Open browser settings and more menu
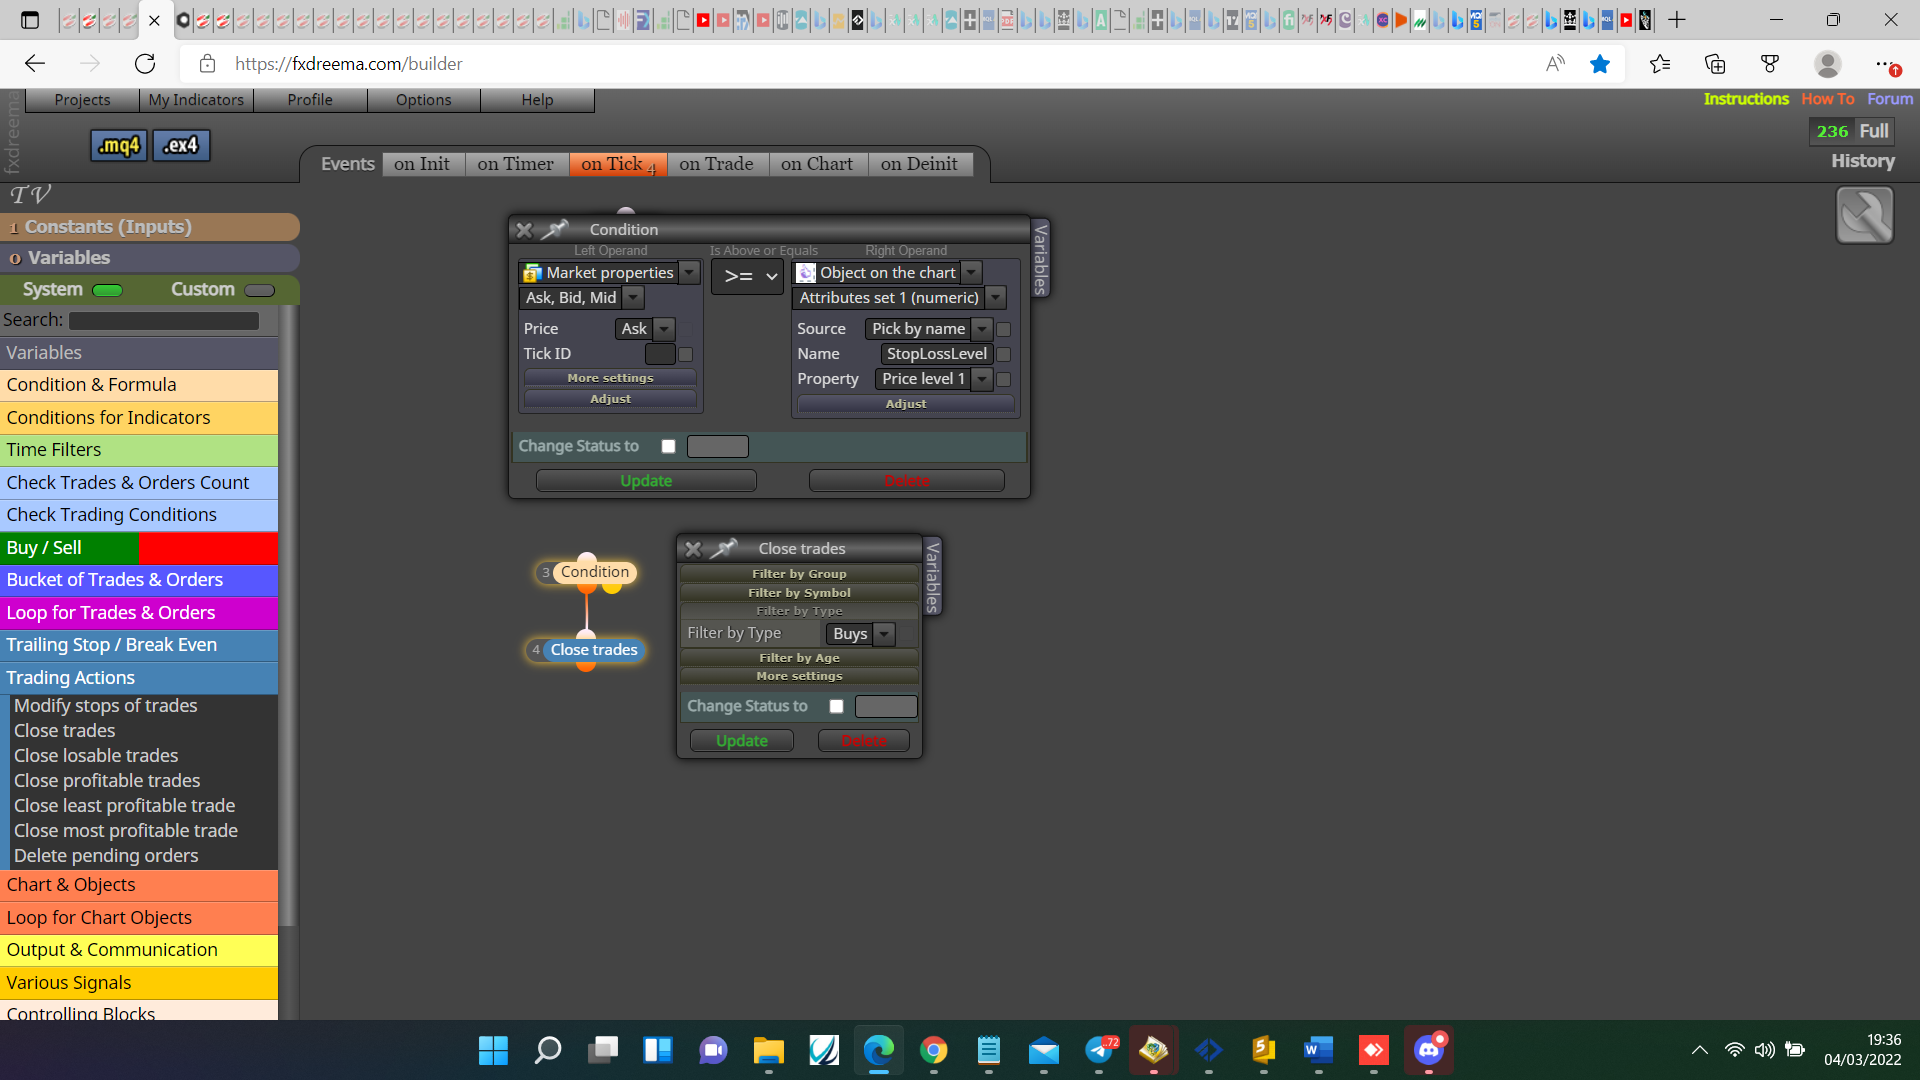Viewport: 1920px width, 1080px height. point(1884,64)
